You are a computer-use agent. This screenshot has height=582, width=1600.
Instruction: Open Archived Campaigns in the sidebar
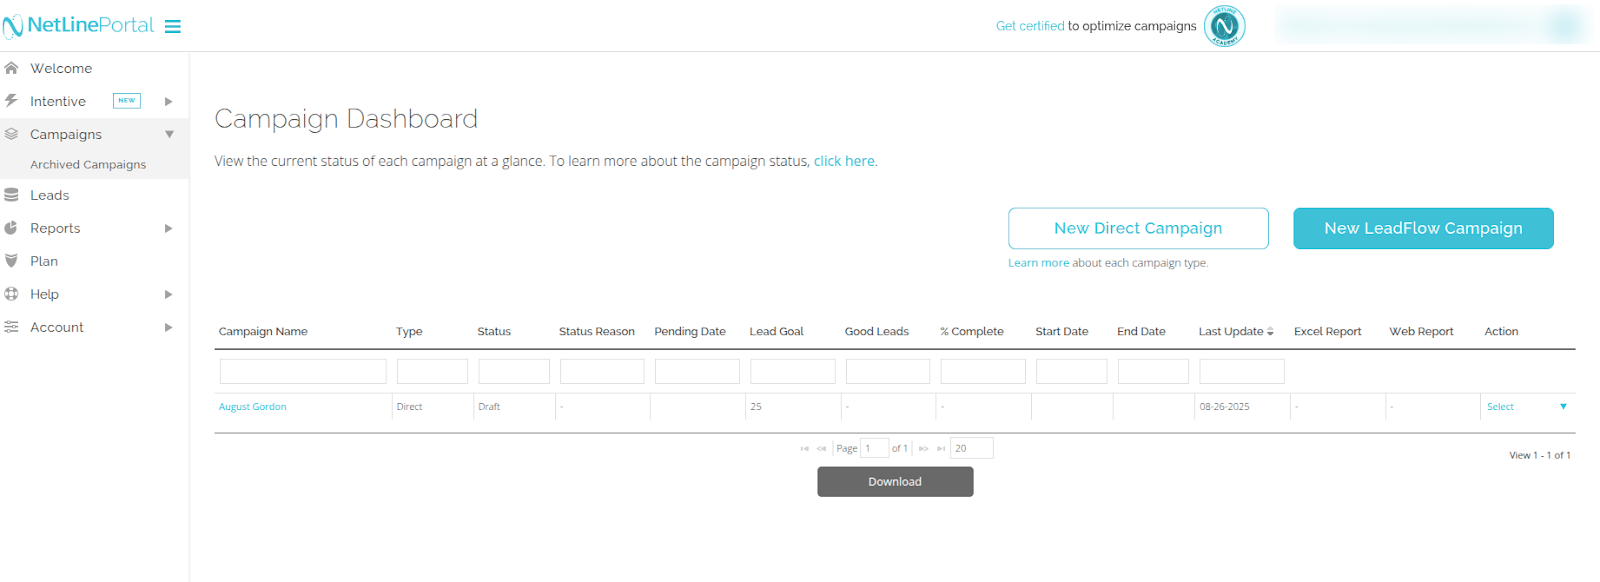pos(88,165)
